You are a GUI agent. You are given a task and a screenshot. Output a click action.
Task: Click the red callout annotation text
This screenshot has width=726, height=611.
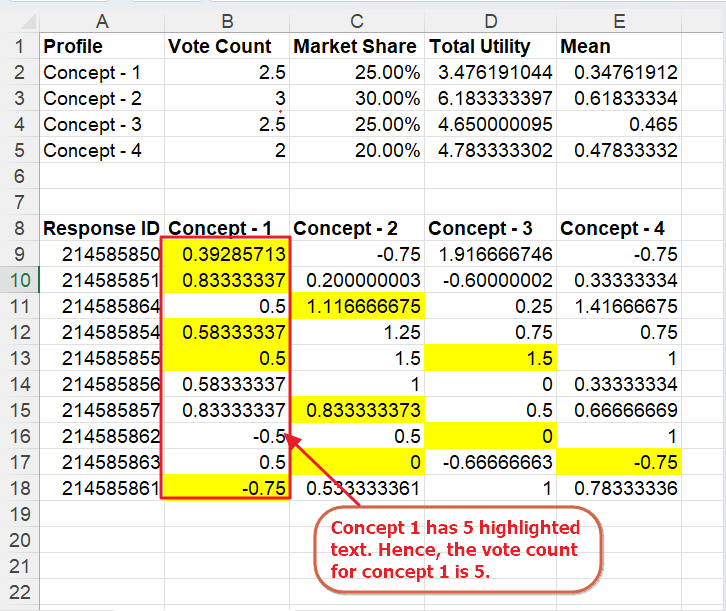[x=456, y=549]
